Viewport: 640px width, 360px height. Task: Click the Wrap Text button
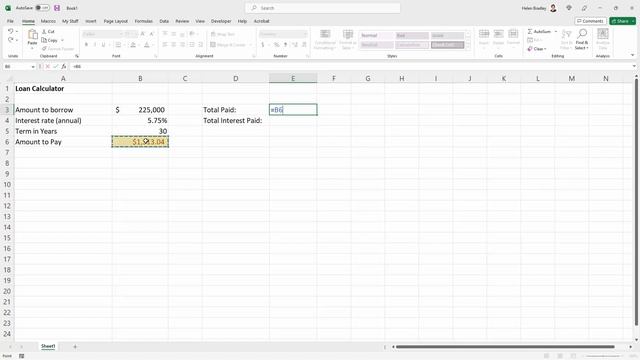pyautogui.click(x=223, y=34)
